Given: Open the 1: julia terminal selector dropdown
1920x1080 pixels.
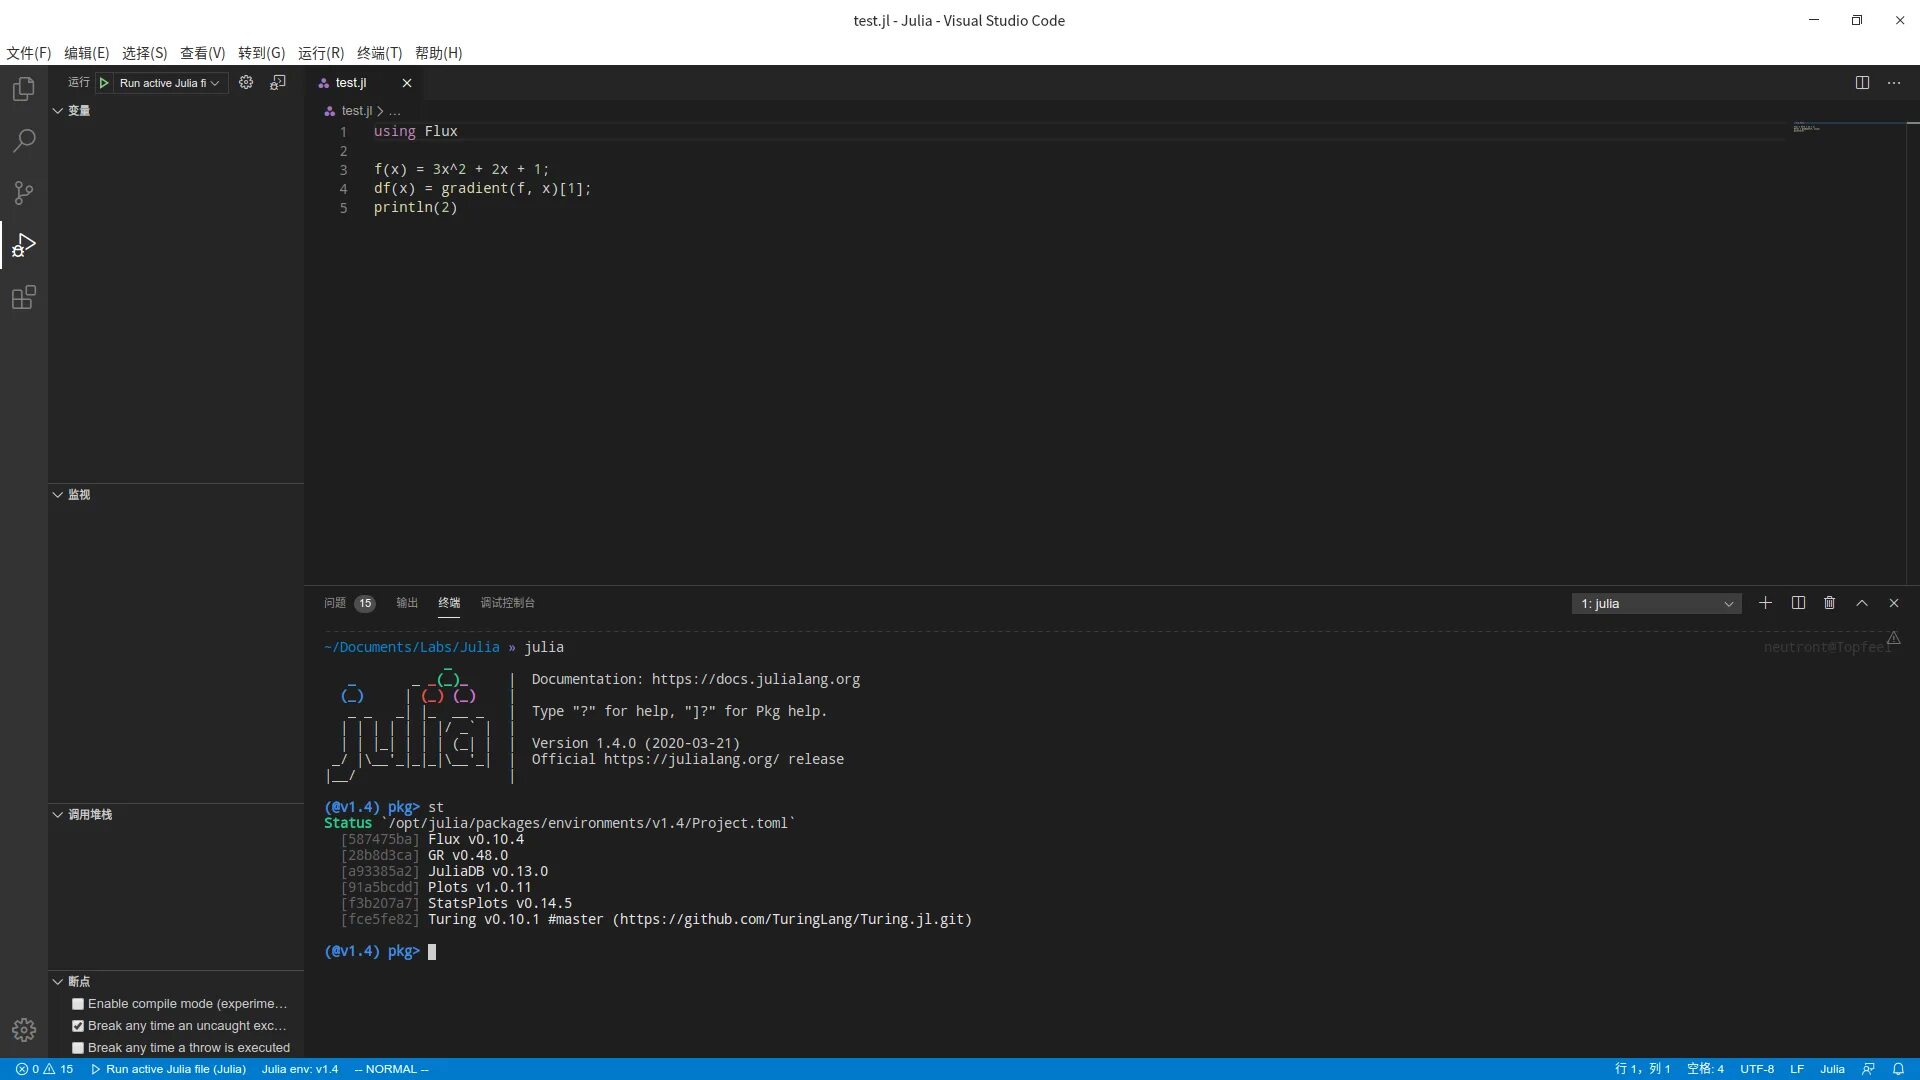Looking at the screenshot, I should coord(1656,604).
